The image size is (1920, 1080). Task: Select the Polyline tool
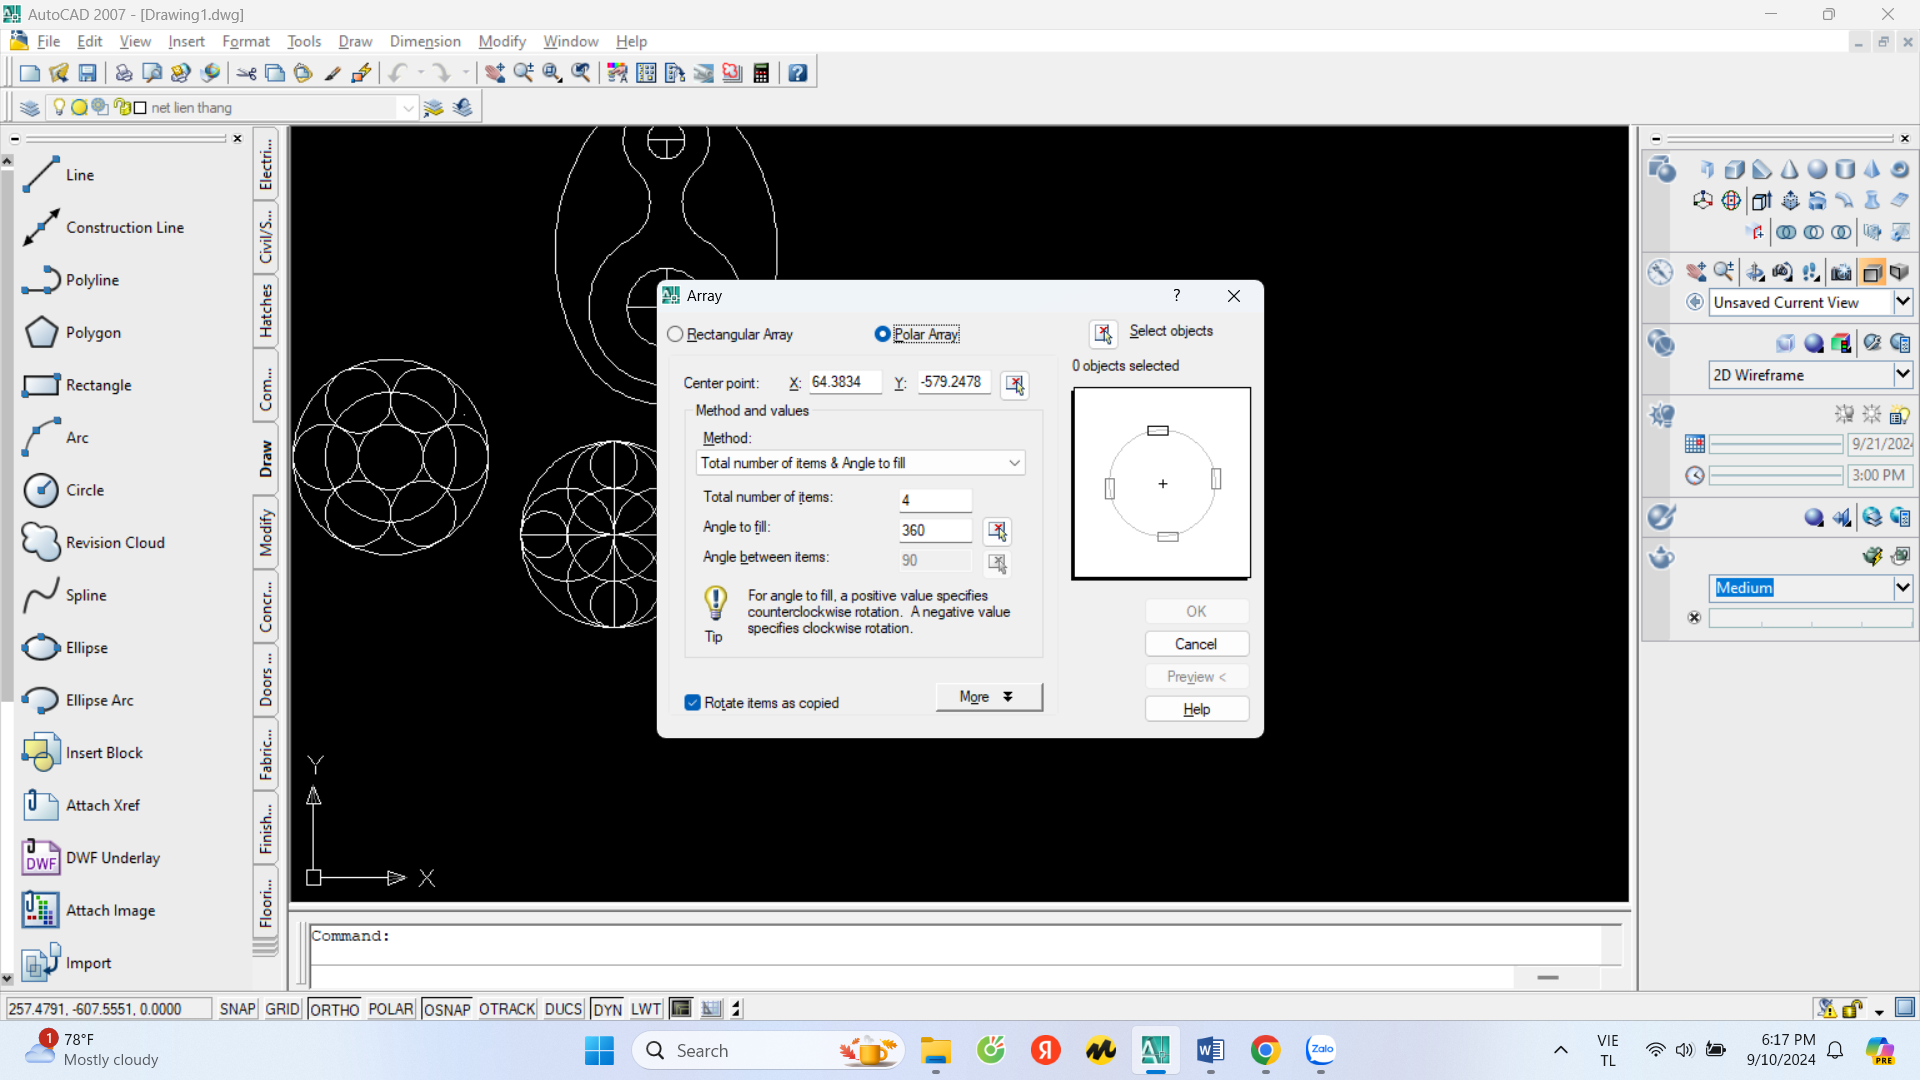tap(71, 280)
